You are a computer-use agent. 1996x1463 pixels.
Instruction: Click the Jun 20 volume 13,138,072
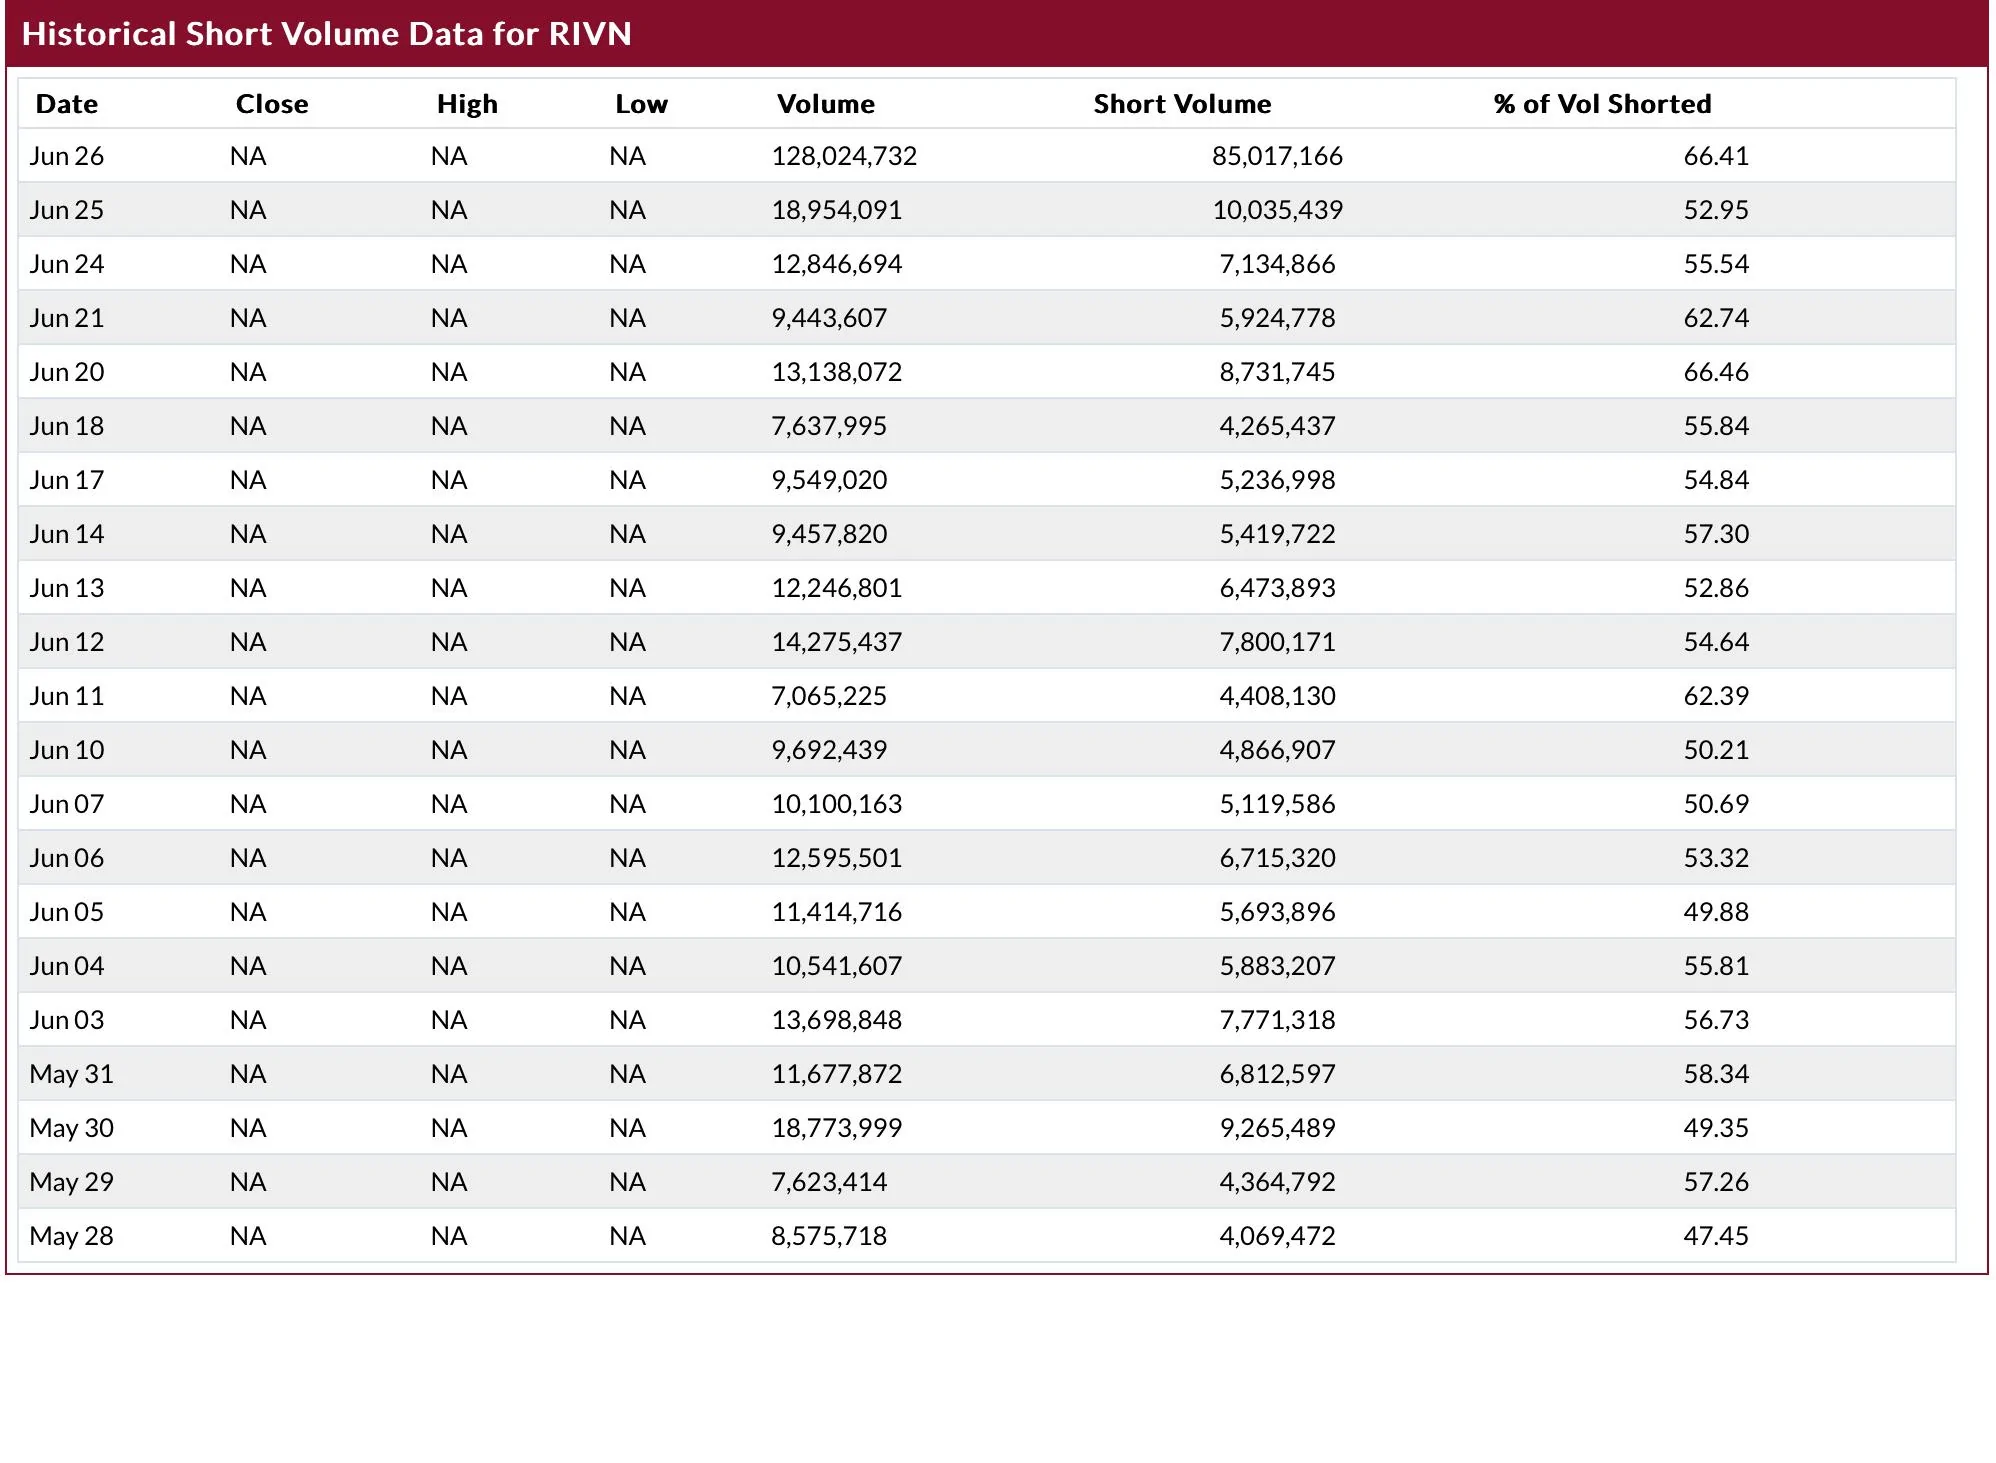click(836, 372)
